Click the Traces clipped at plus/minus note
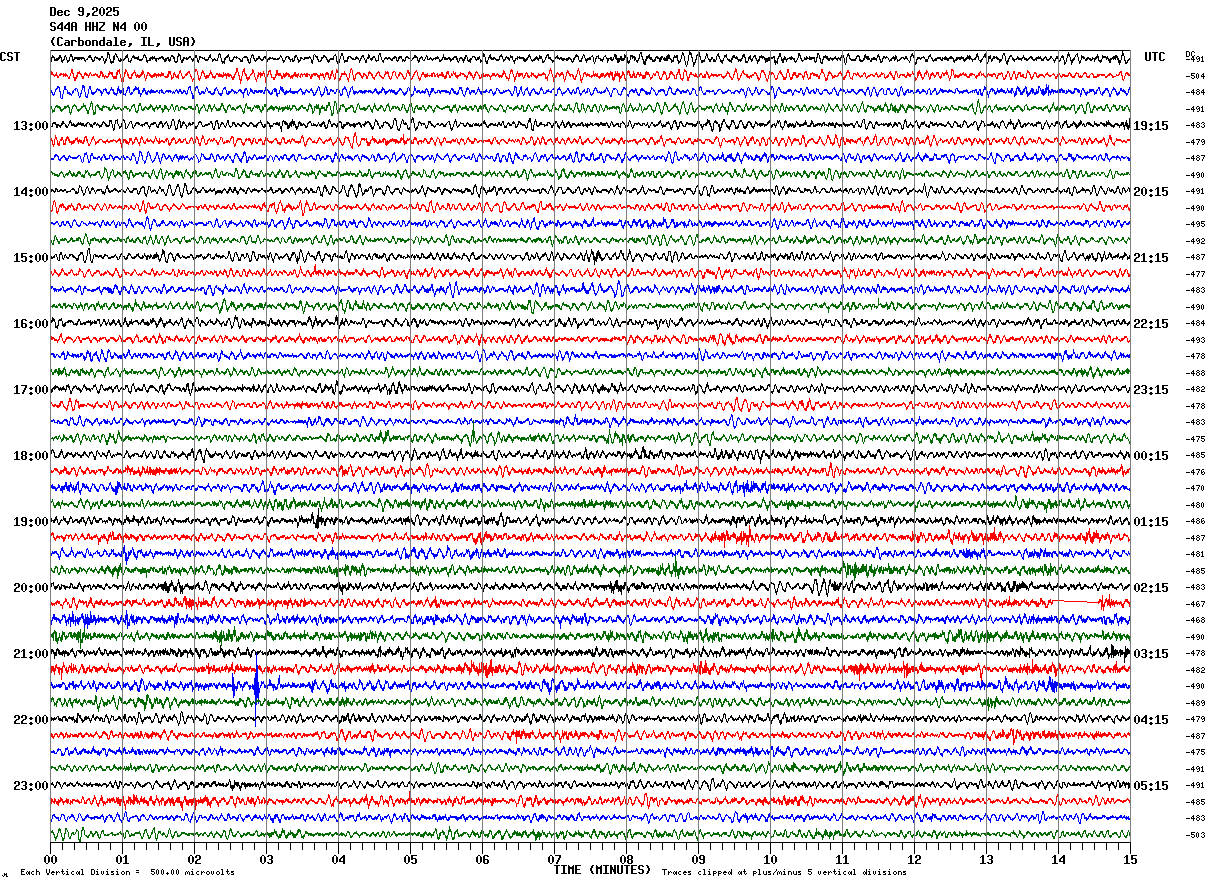This screenshot has height=886, width=1210. [x=784, y=872]
